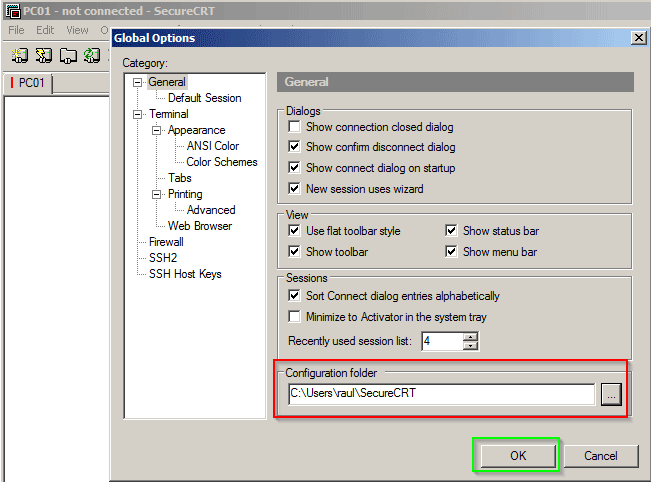
Task: Toggle Minimize to Activator in system tray
Action: 294,317
